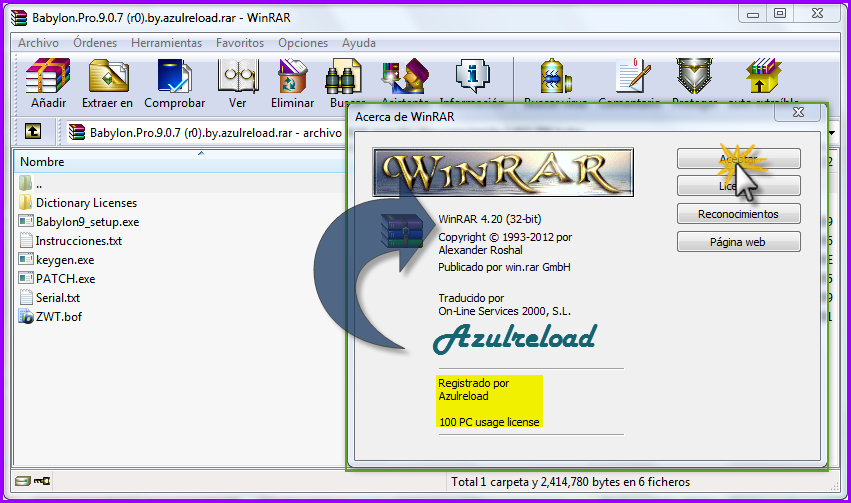Viewport: 851px width, 503px height.
Task: Select the Instrucciones.txt file
Action: (71, 240)
